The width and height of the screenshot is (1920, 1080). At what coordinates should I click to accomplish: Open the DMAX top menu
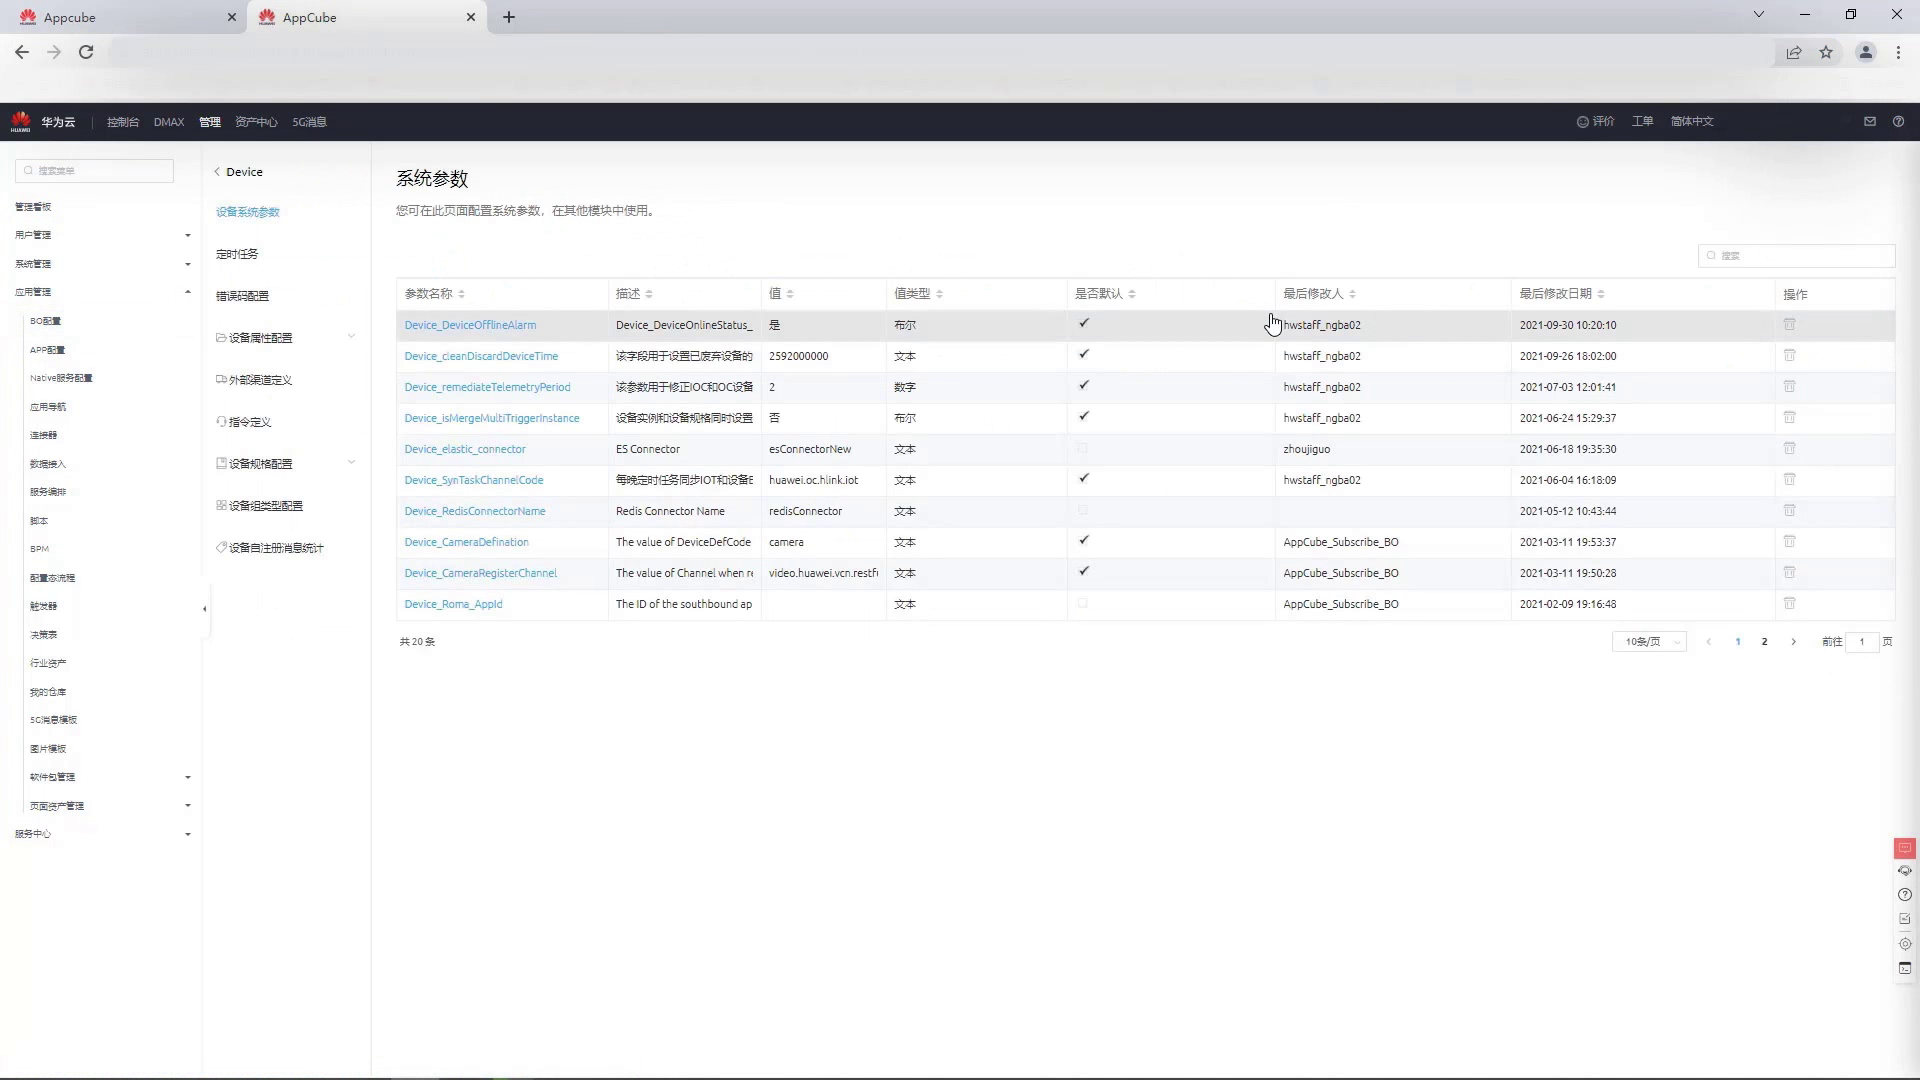point(169,122)
